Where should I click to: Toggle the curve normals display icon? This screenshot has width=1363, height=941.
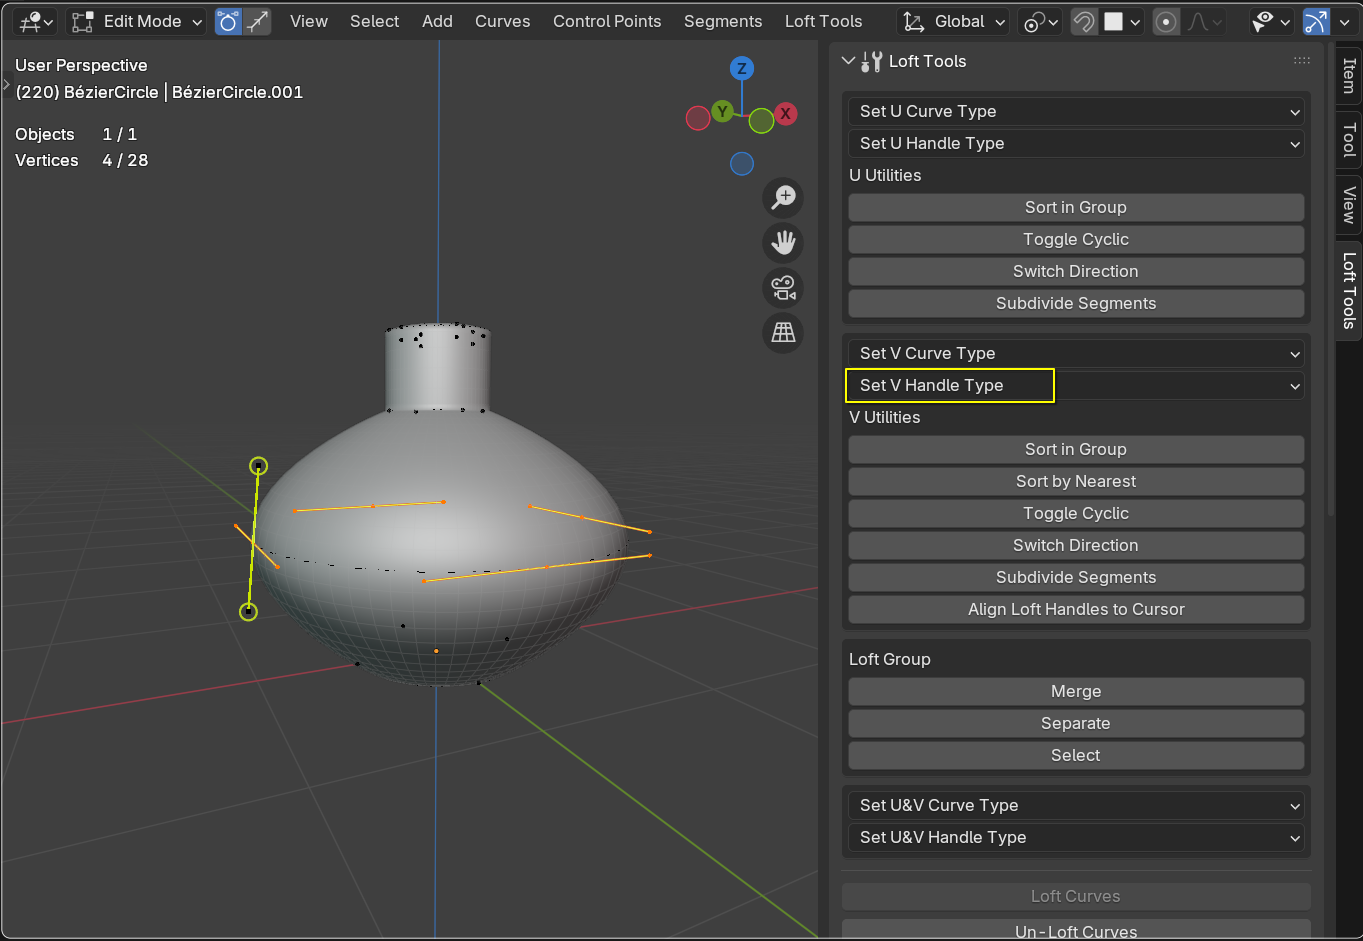258,21
